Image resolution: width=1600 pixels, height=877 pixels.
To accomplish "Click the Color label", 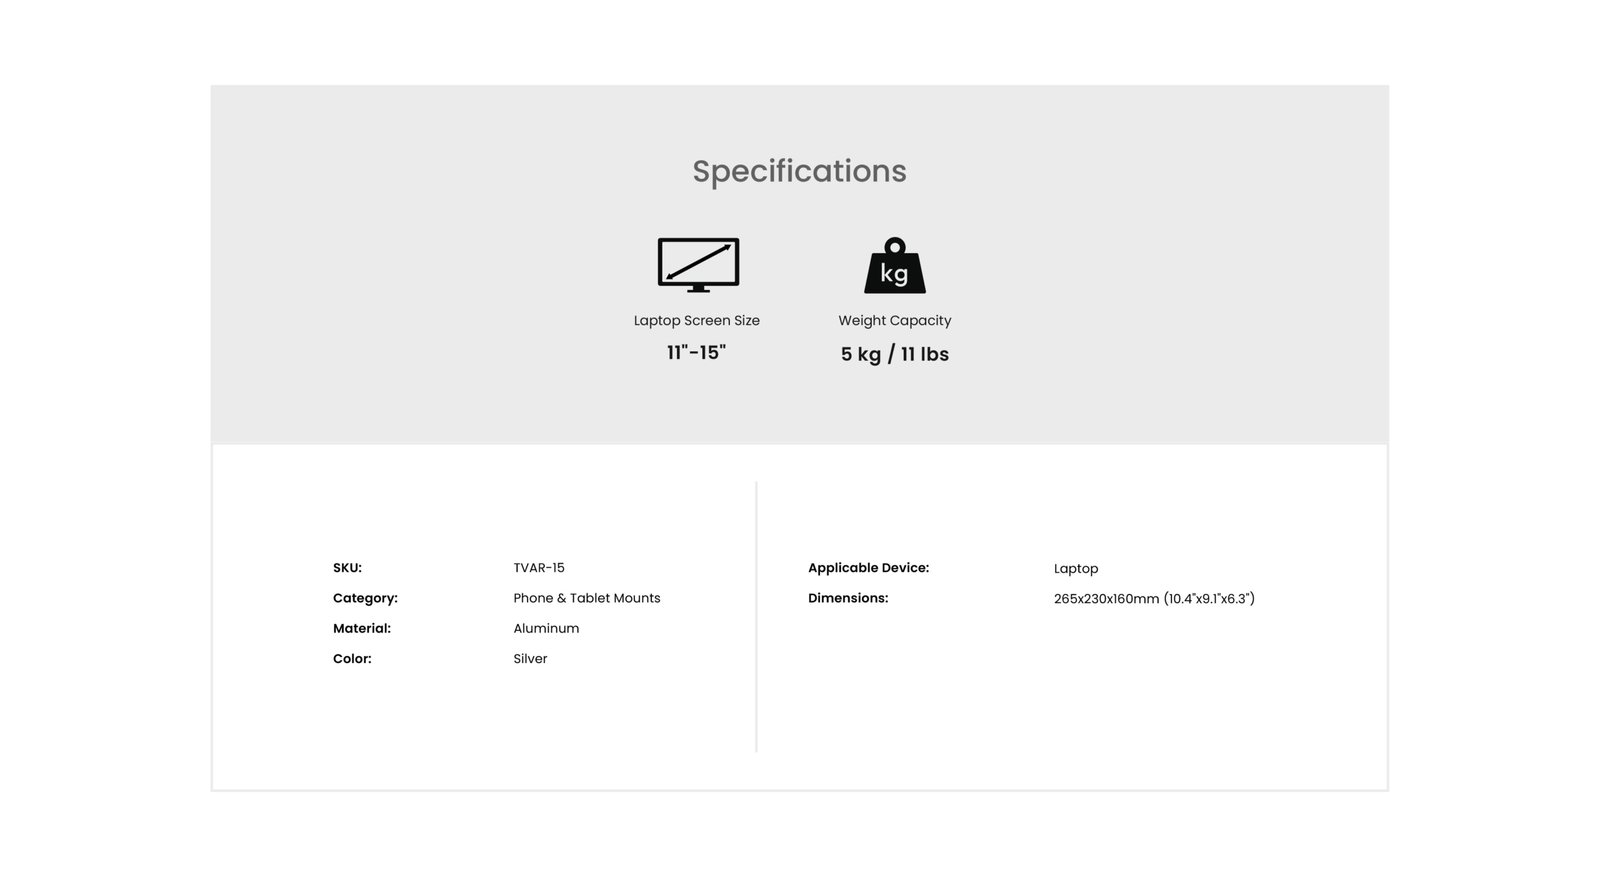I will [x=352, y=659].
